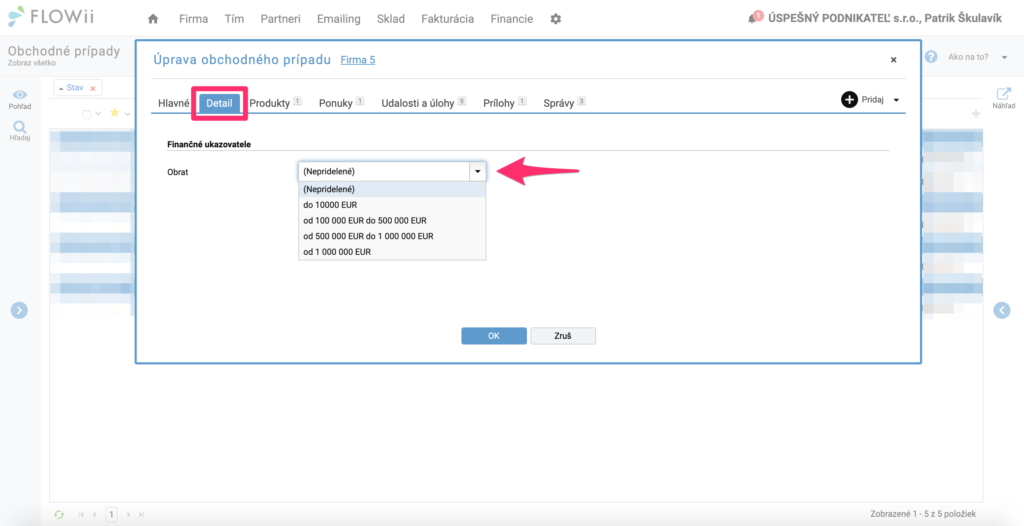
Task: Click the Obrat field showing (Nepridelené)
Action: pyautogui.click(x=384, y=171)
